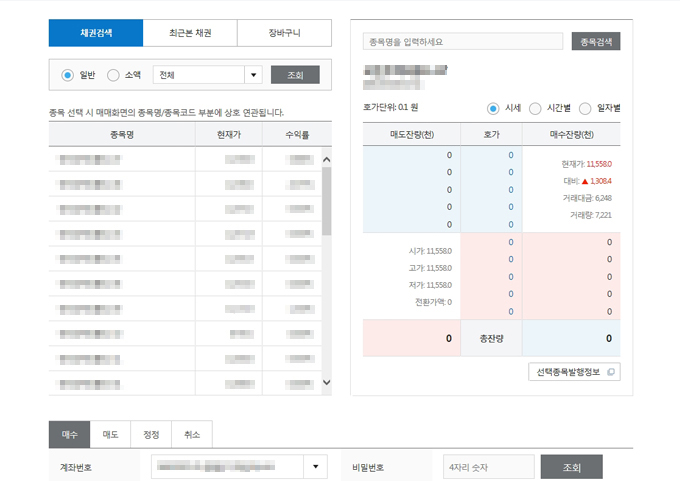680x481 pixels.
Task: Expand the 계좌번호 account dropdown
Action: pos(316,467)
